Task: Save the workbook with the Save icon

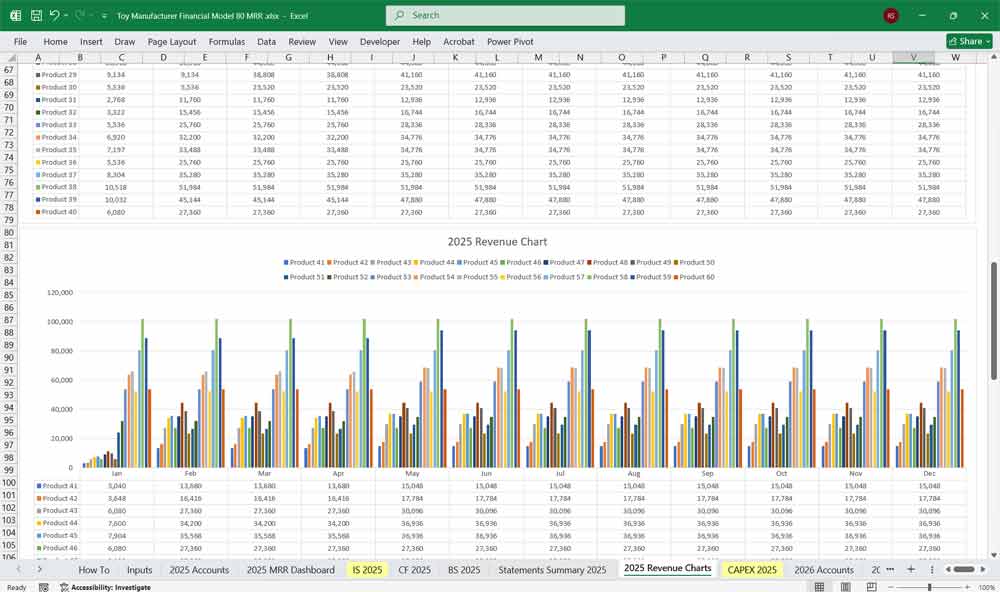Action: 36,15
